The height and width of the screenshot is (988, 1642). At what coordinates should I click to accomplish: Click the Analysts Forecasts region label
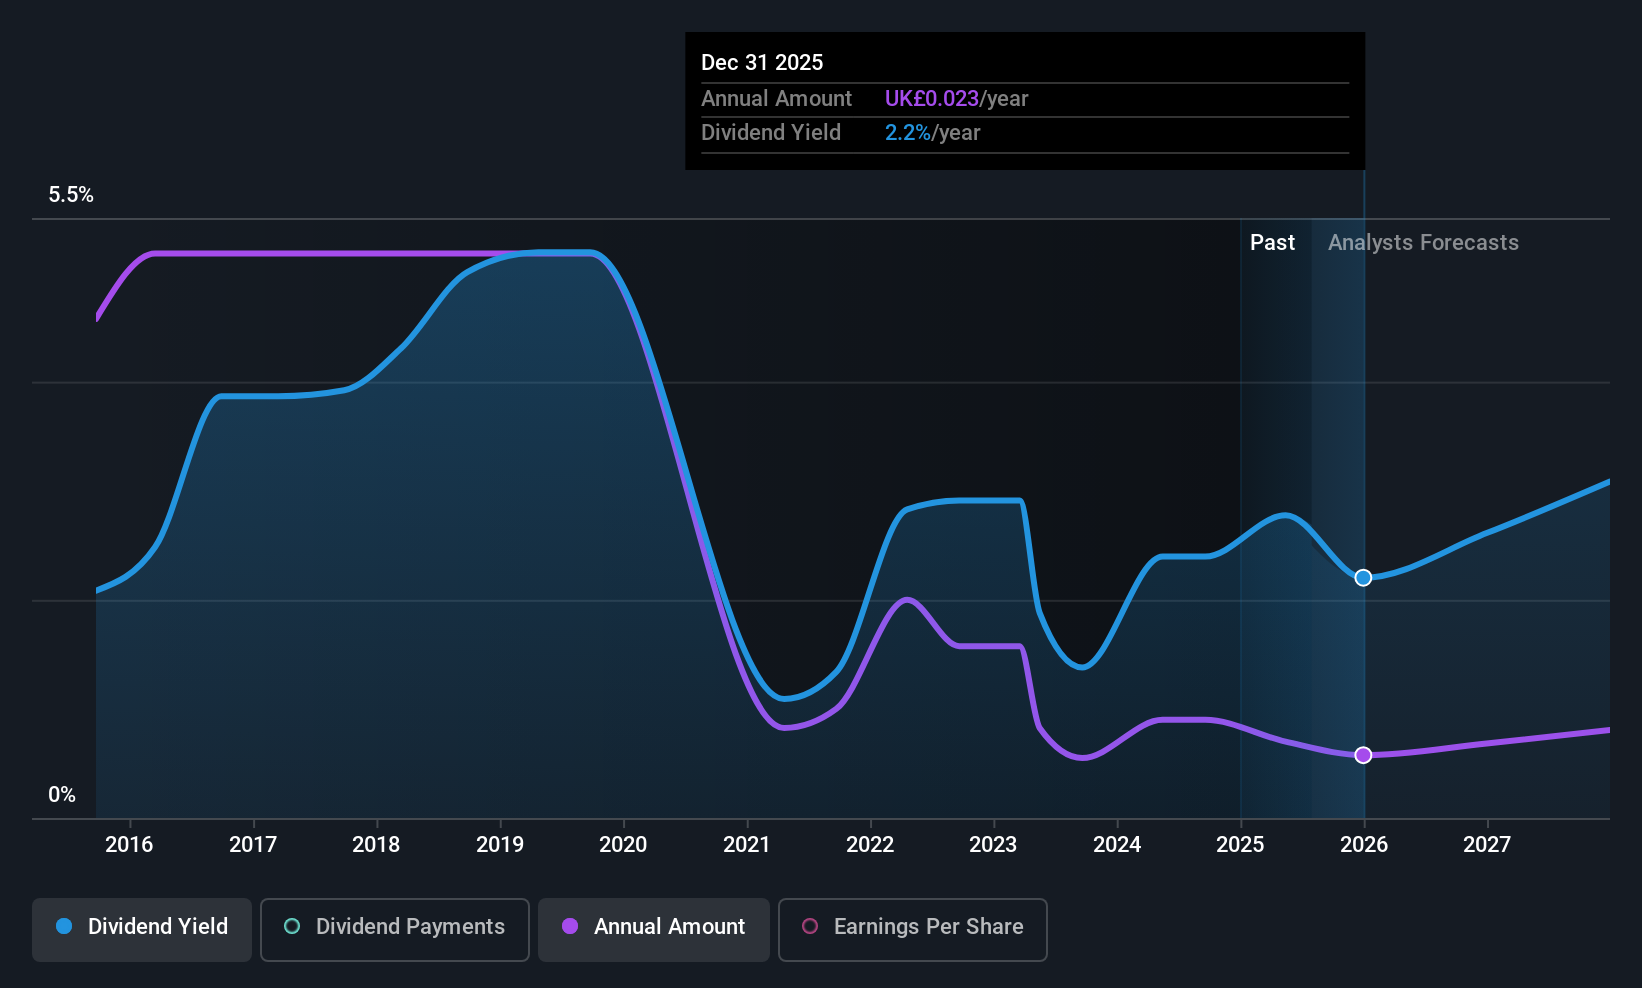click(x=1423, y=243)
